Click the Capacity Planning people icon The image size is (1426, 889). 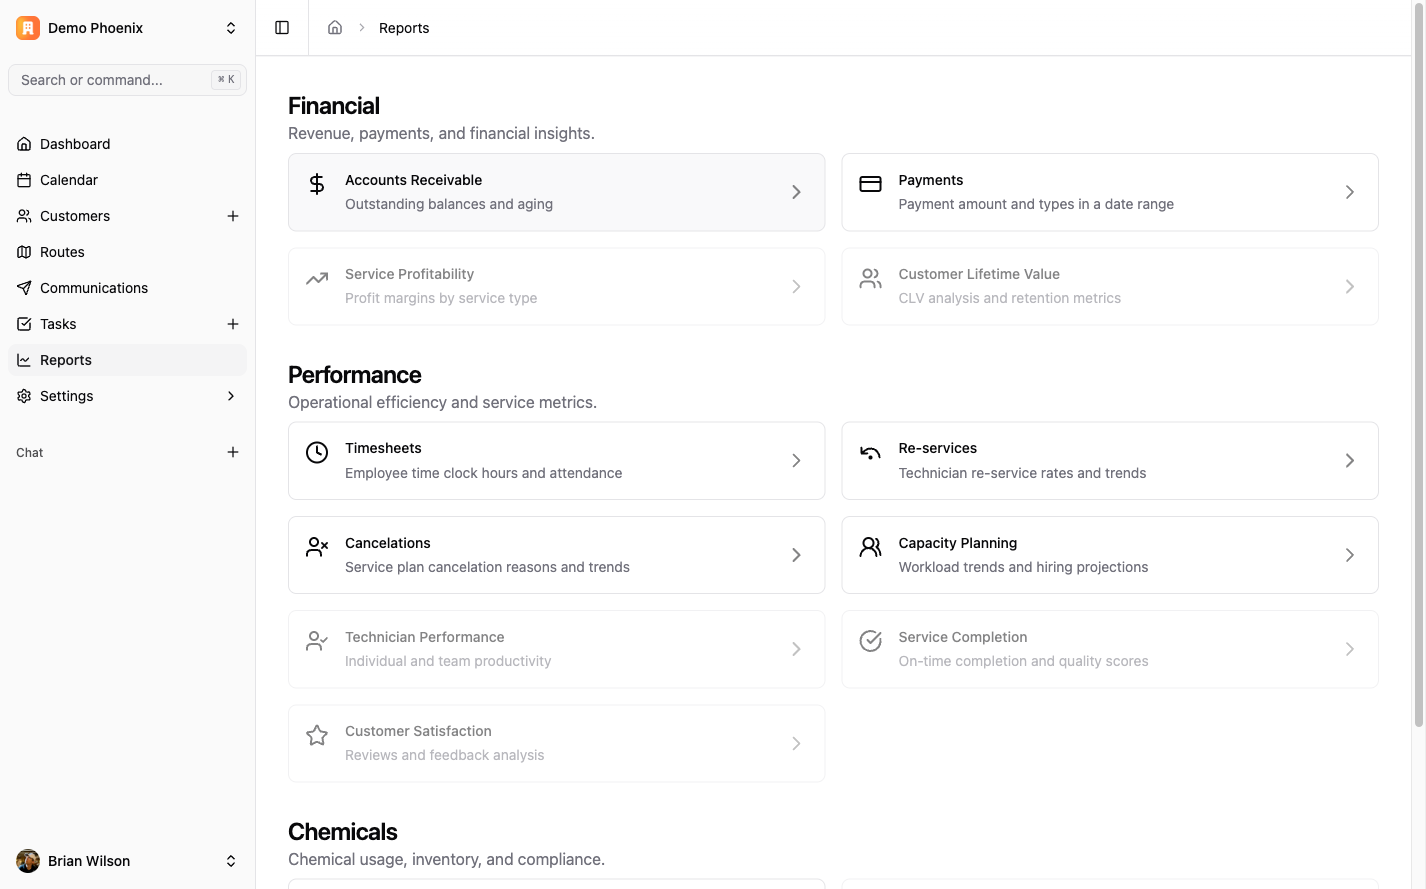(x=870, y=547)
